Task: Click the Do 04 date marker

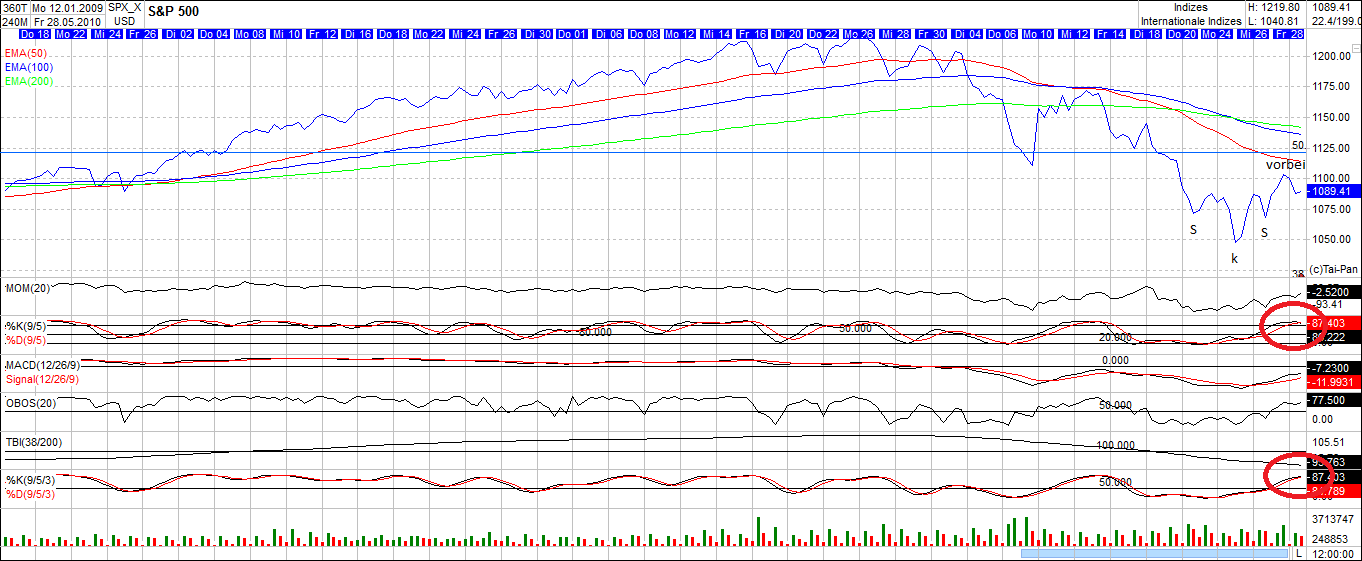Action: click(x=215, y=34)
